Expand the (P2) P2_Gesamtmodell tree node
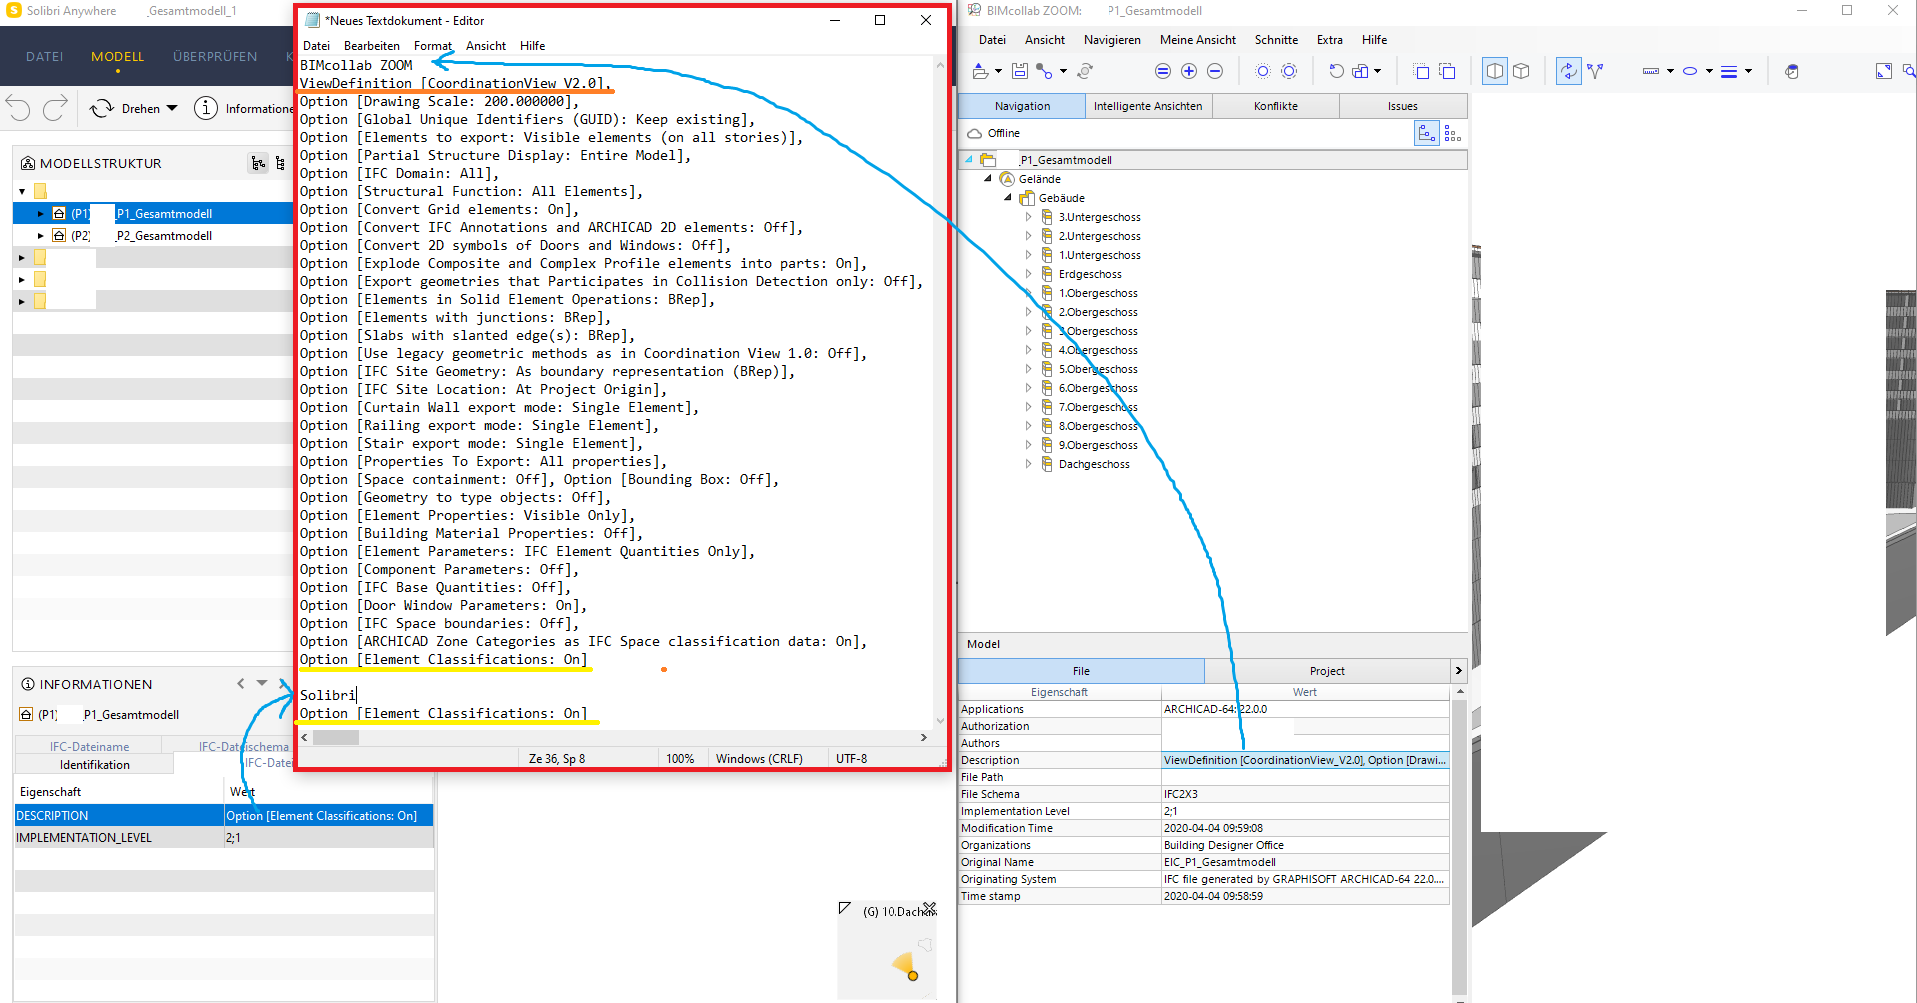This screenshot has width=1917, height=1003. (40, 236)
